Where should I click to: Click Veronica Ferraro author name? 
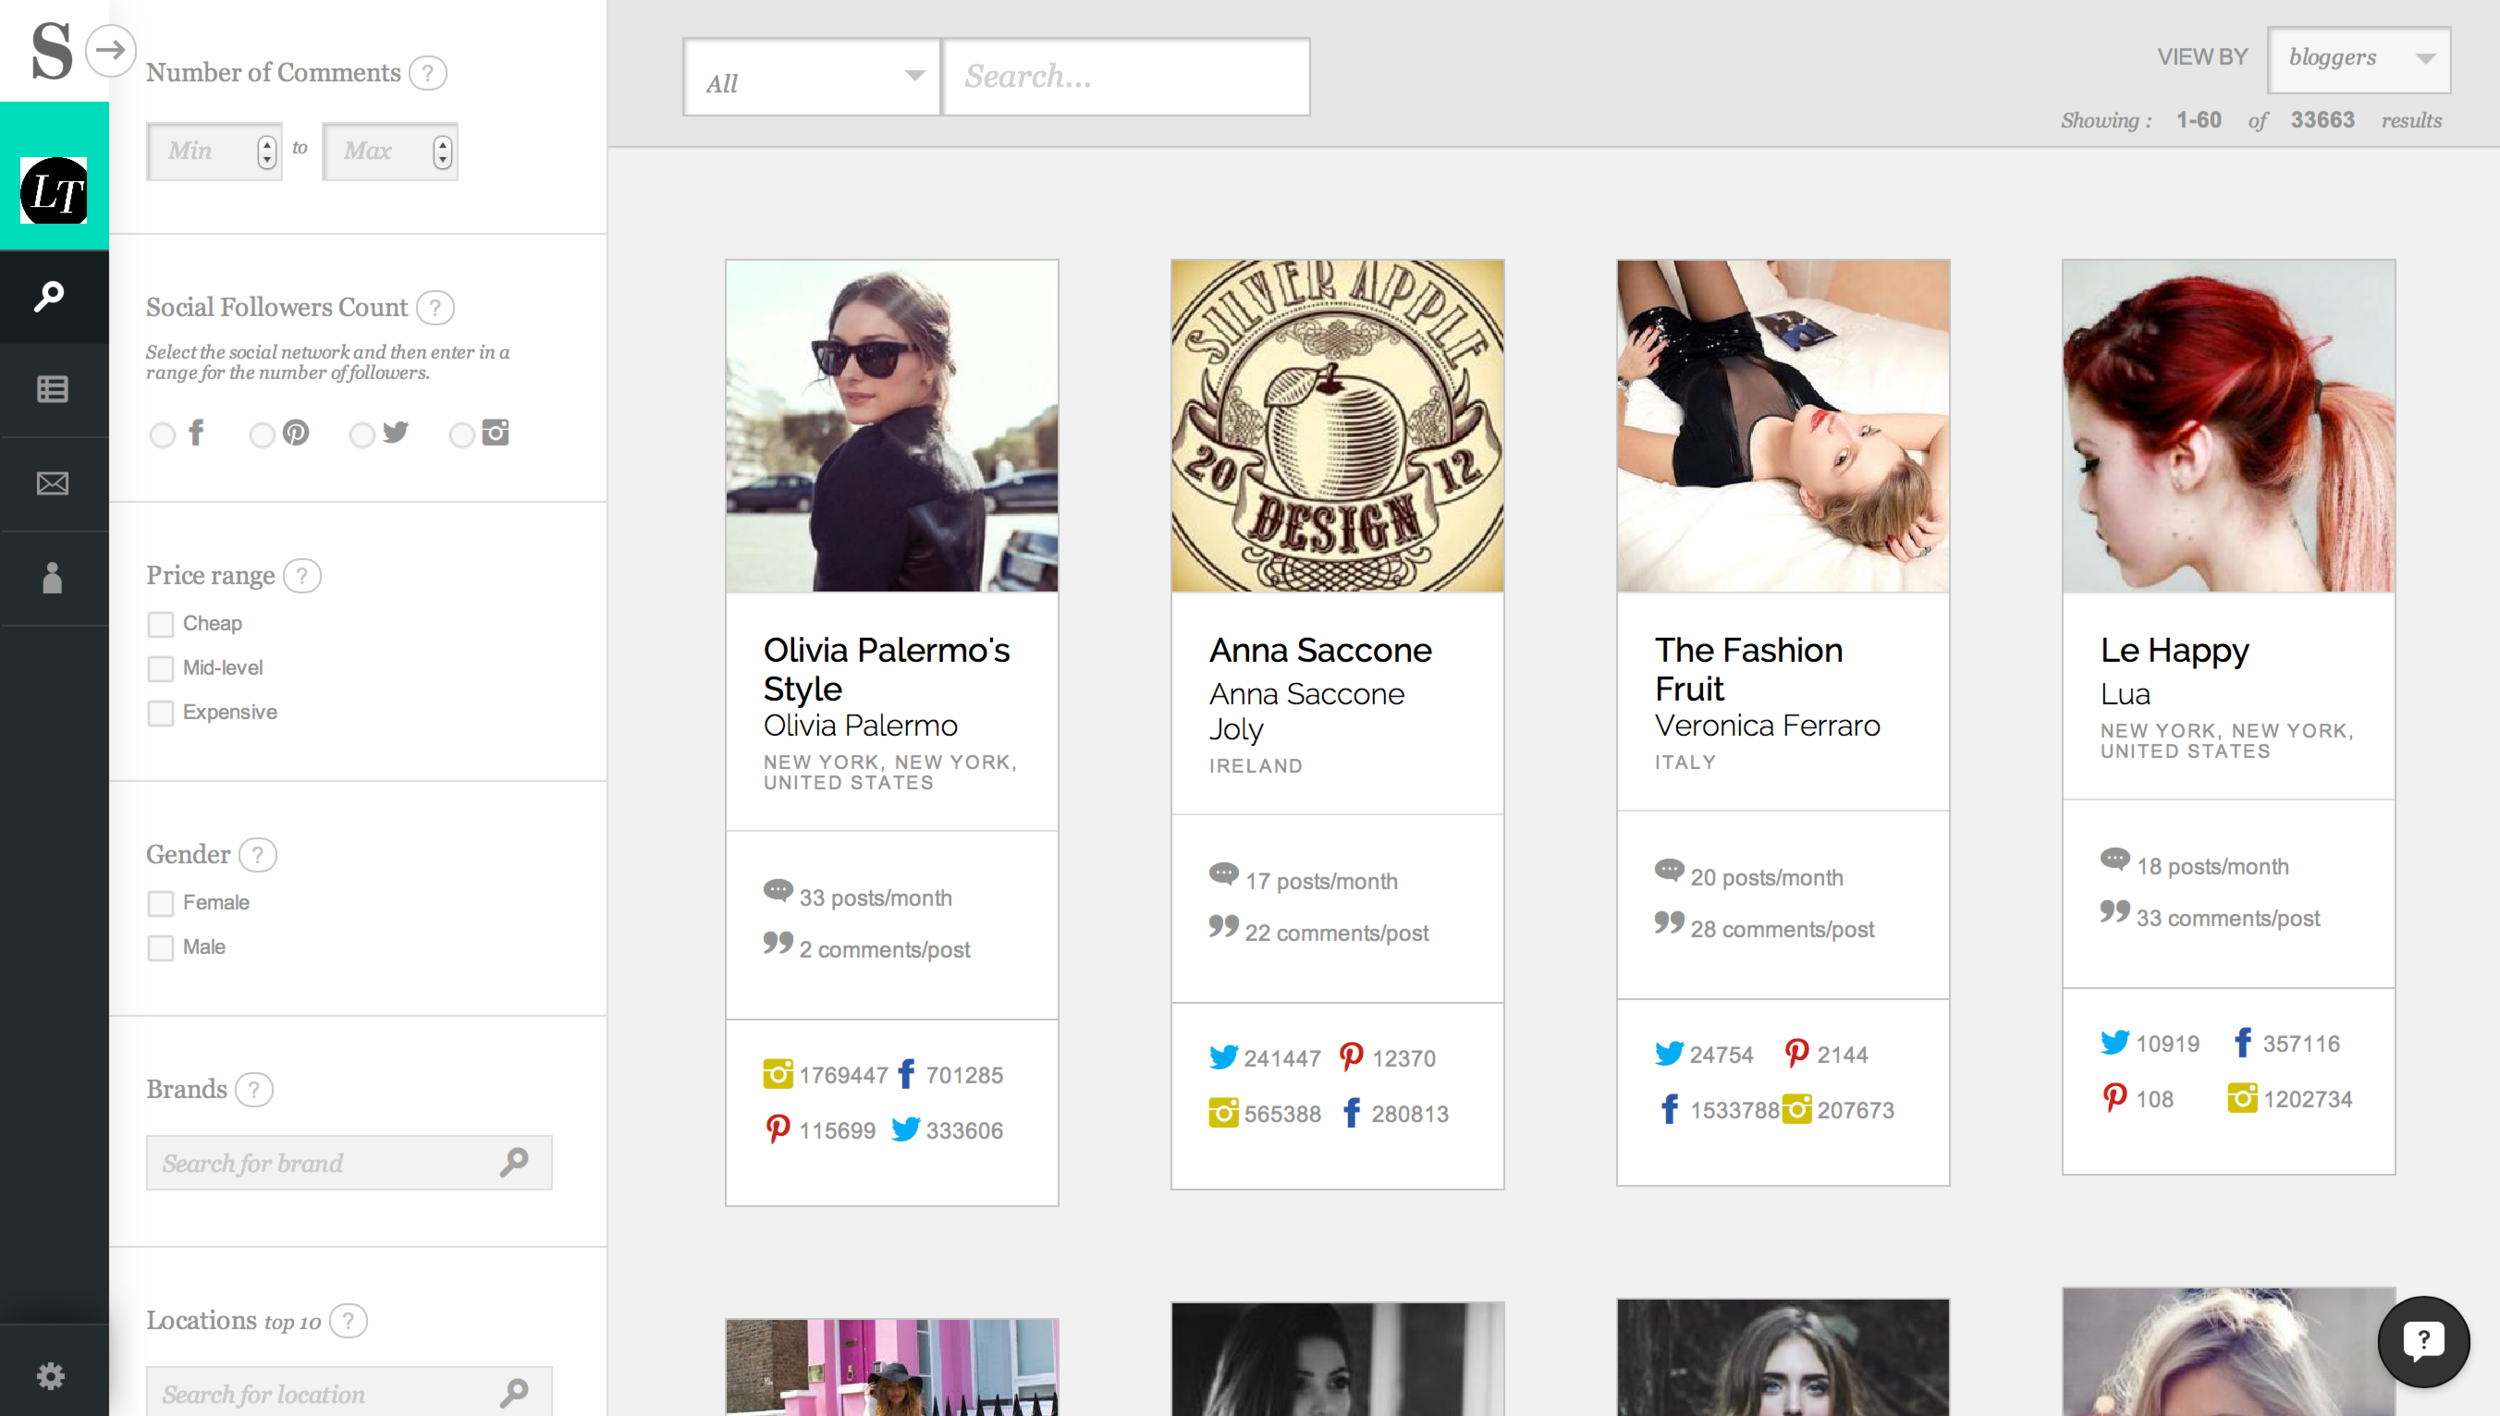pyautogui.click(x=1767, y=726)
